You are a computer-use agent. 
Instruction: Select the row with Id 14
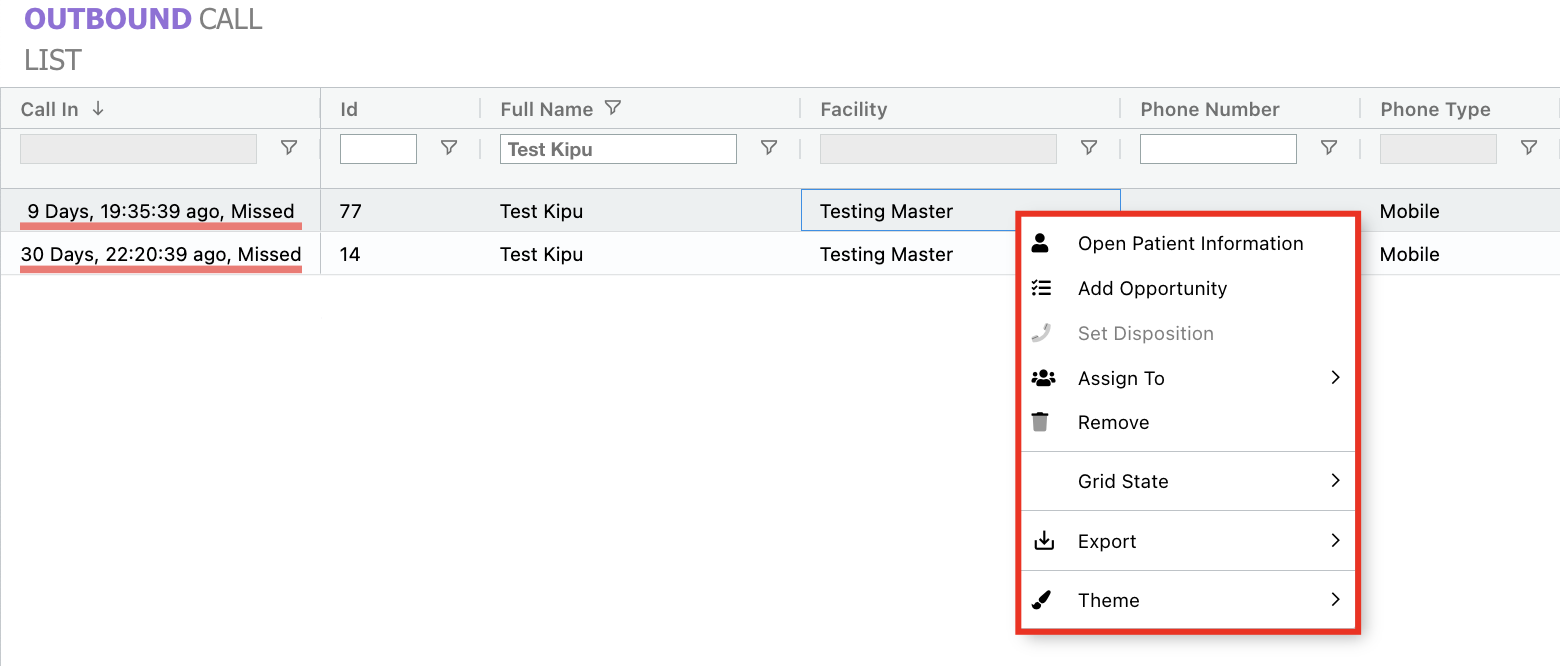[x=350, y=254]
